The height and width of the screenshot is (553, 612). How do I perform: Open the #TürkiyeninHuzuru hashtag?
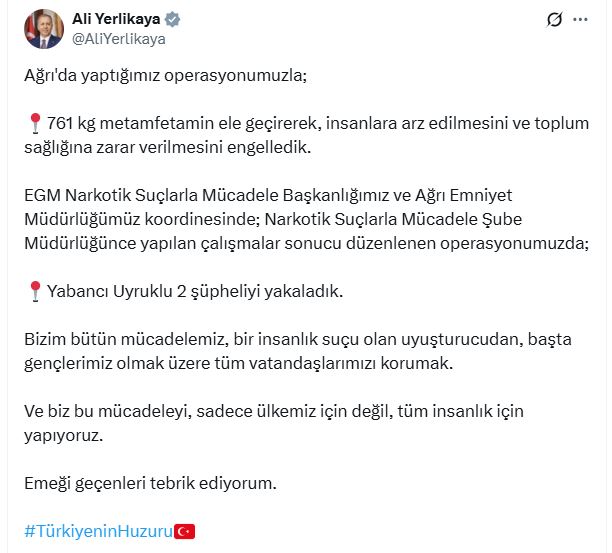(98, 531)
